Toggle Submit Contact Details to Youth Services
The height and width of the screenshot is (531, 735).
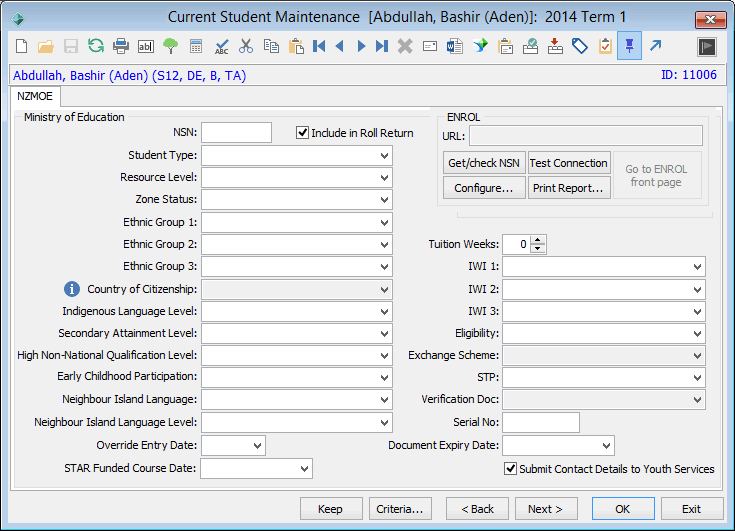point(510,469)
